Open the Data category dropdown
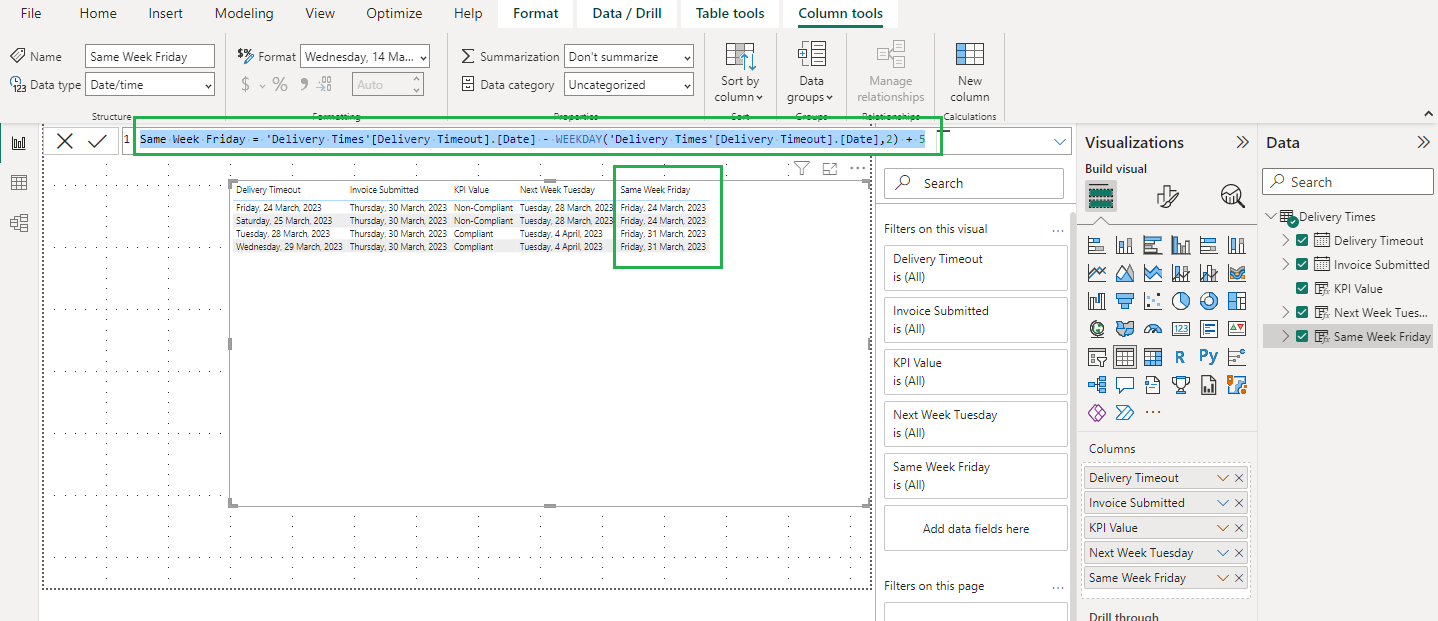Screen dimensions: 1438x621 point(629,85)
